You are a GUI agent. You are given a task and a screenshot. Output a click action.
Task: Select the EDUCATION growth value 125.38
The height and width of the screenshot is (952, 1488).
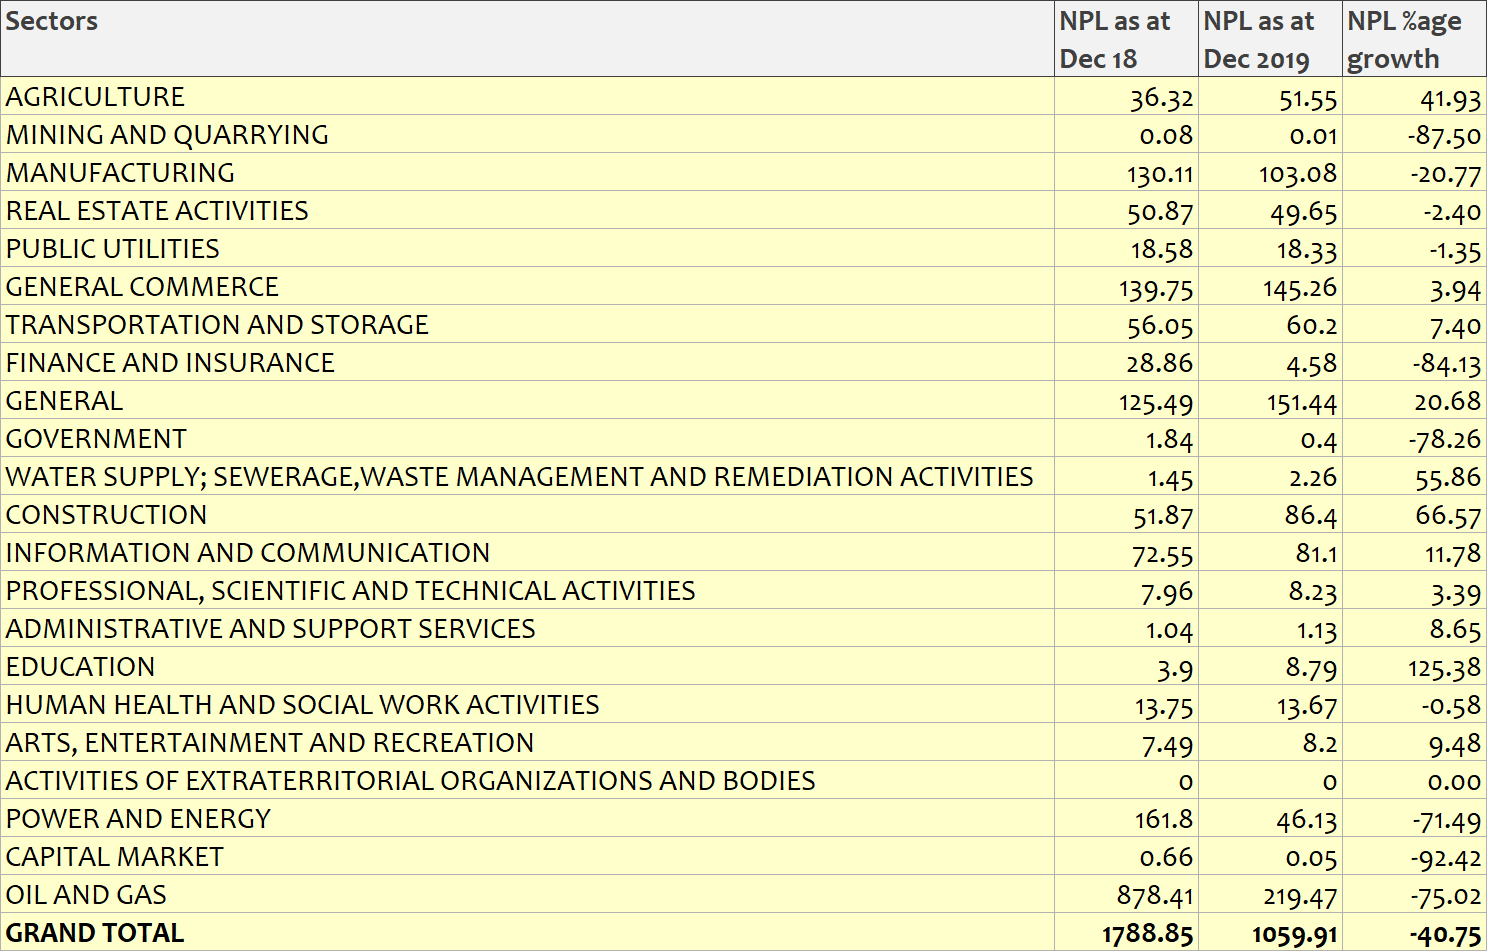click(x=1443, y=668)
